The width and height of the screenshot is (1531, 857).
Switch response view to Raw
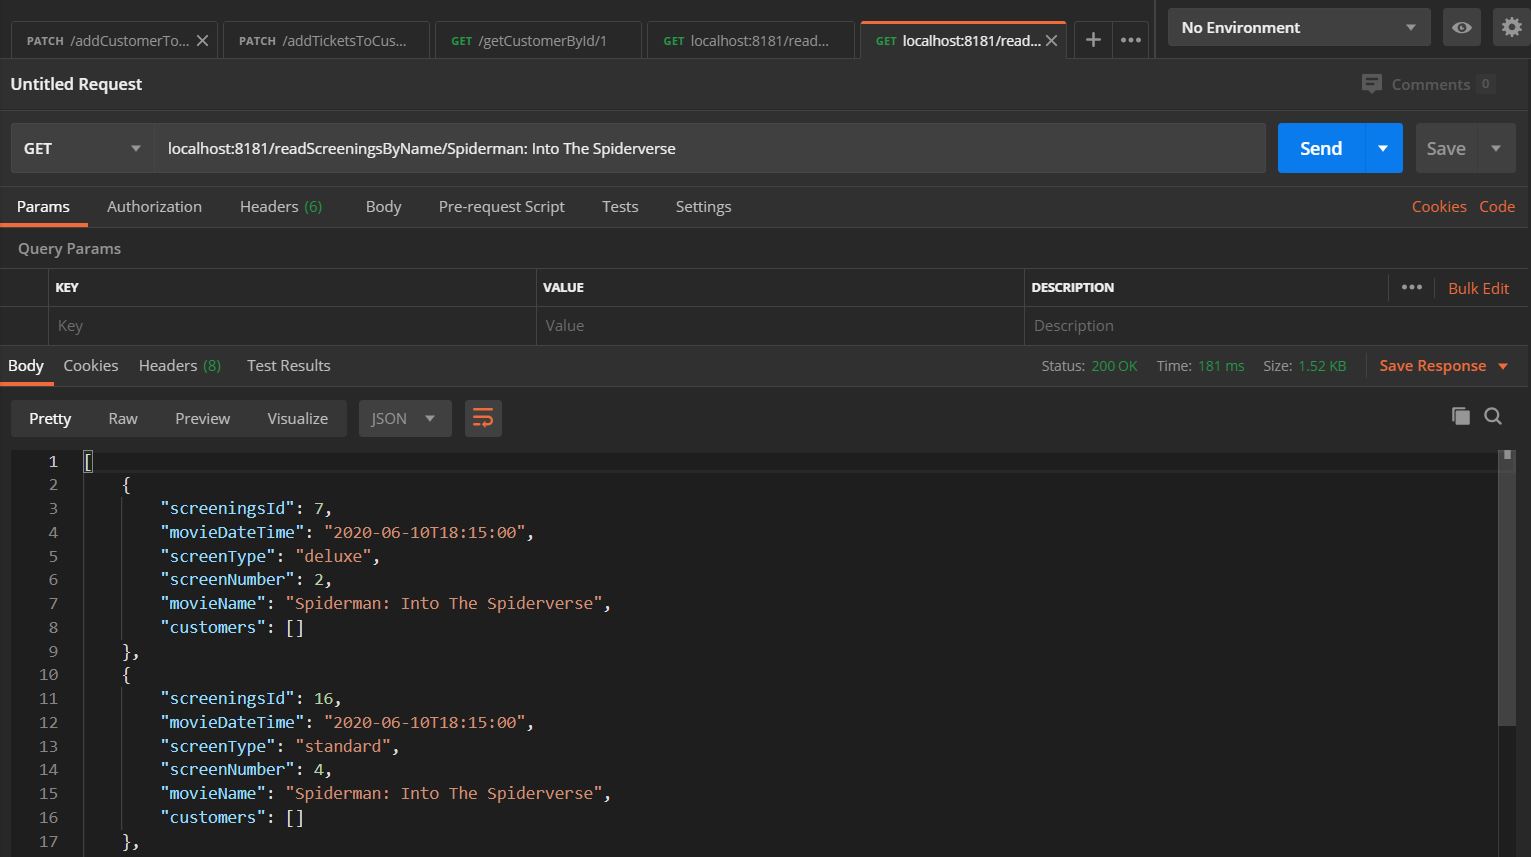click(x=123, y=418)
